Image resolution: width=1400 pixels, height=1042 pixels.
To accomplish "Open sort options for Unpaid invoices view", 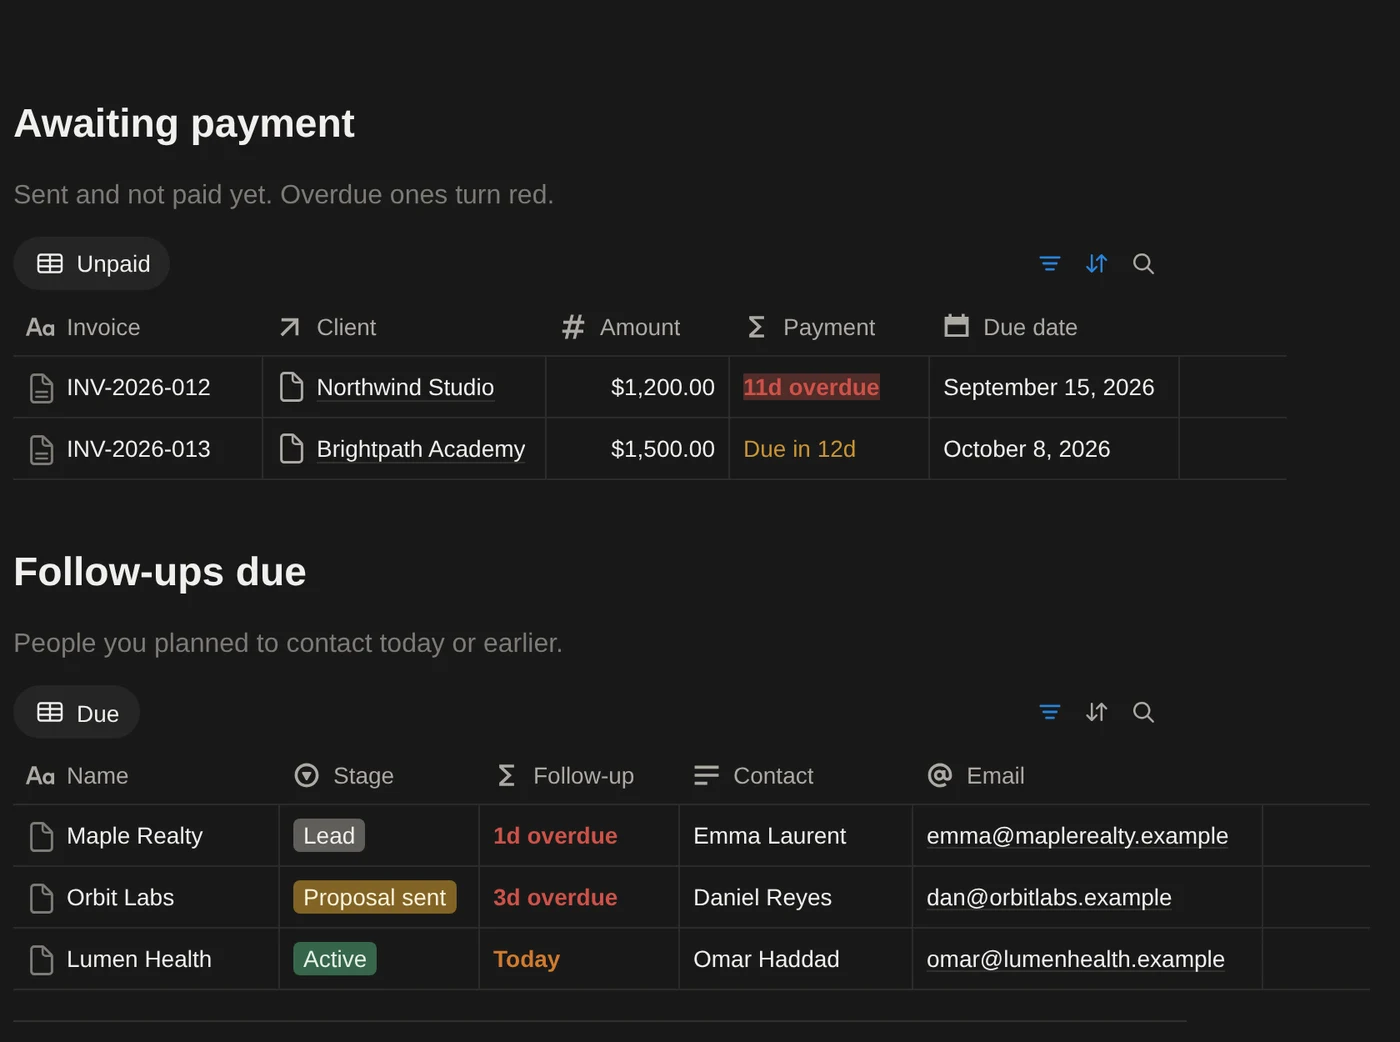I will (x=1096, y=264).
